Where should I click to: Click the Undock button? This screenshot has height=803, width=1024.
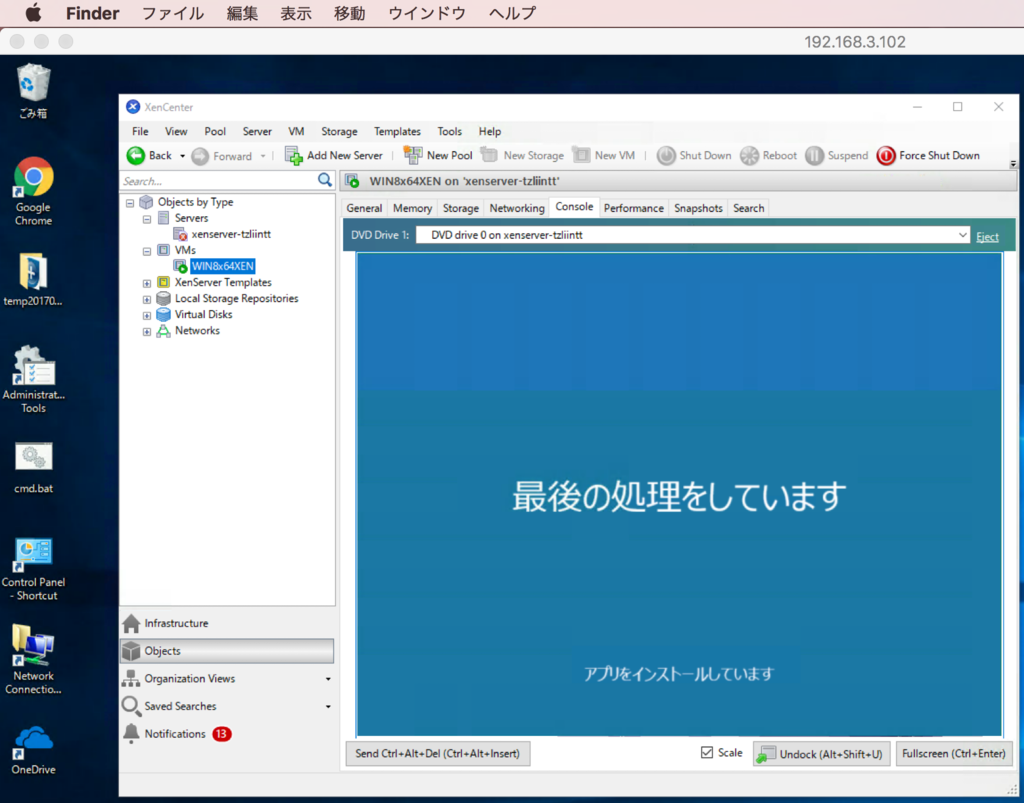[x=821, y=754]
